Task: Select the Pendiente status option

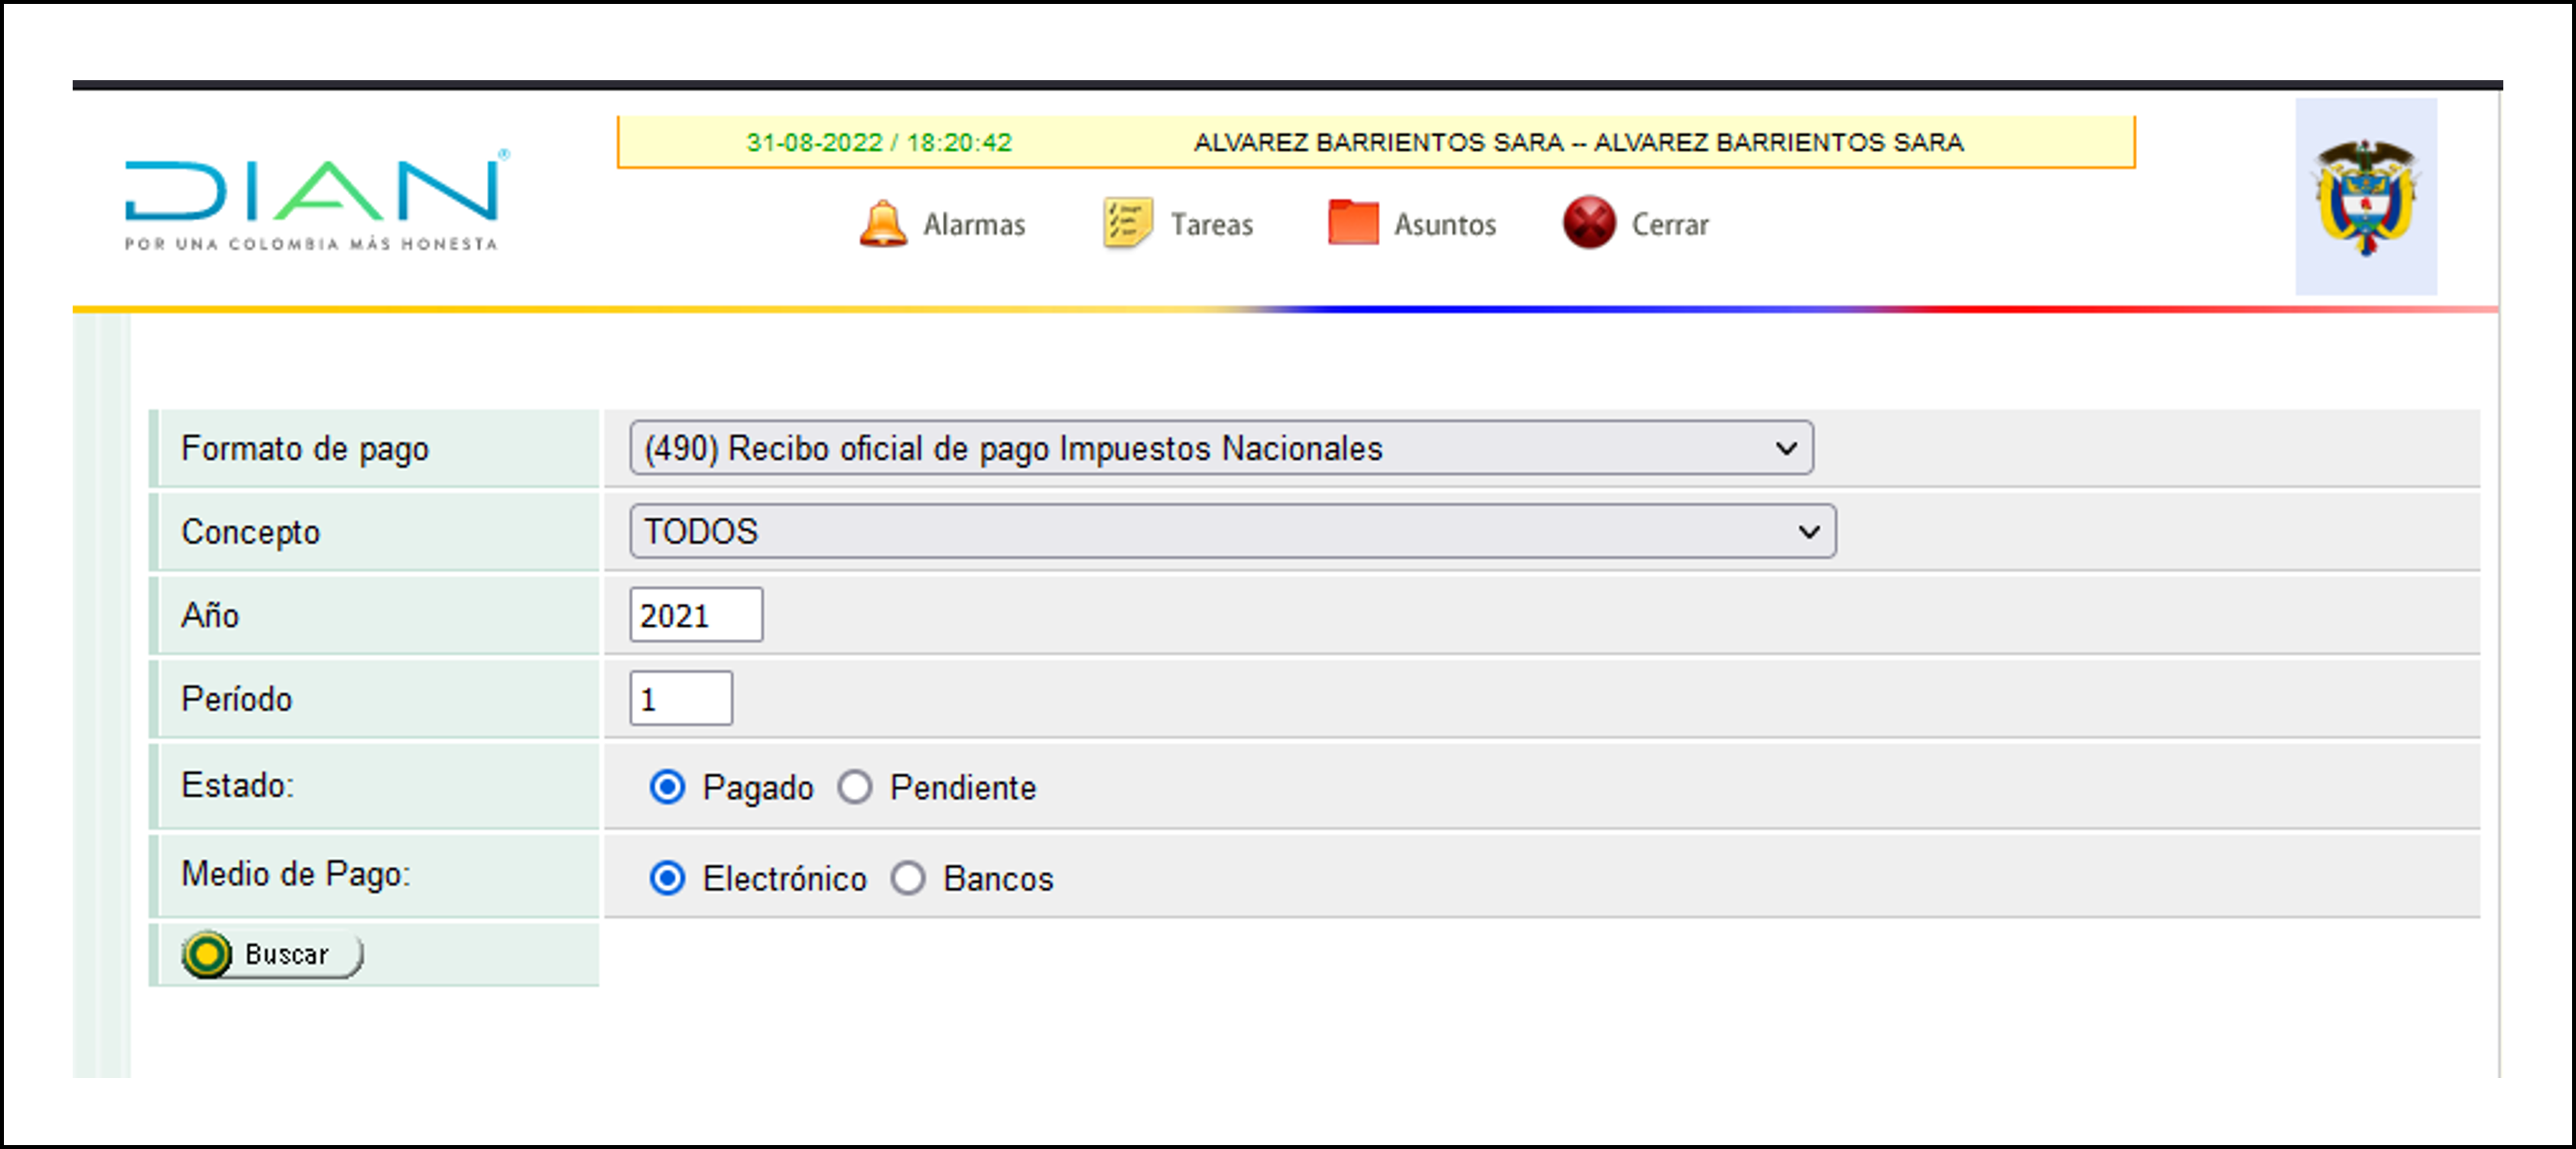Action: [855, 787]
